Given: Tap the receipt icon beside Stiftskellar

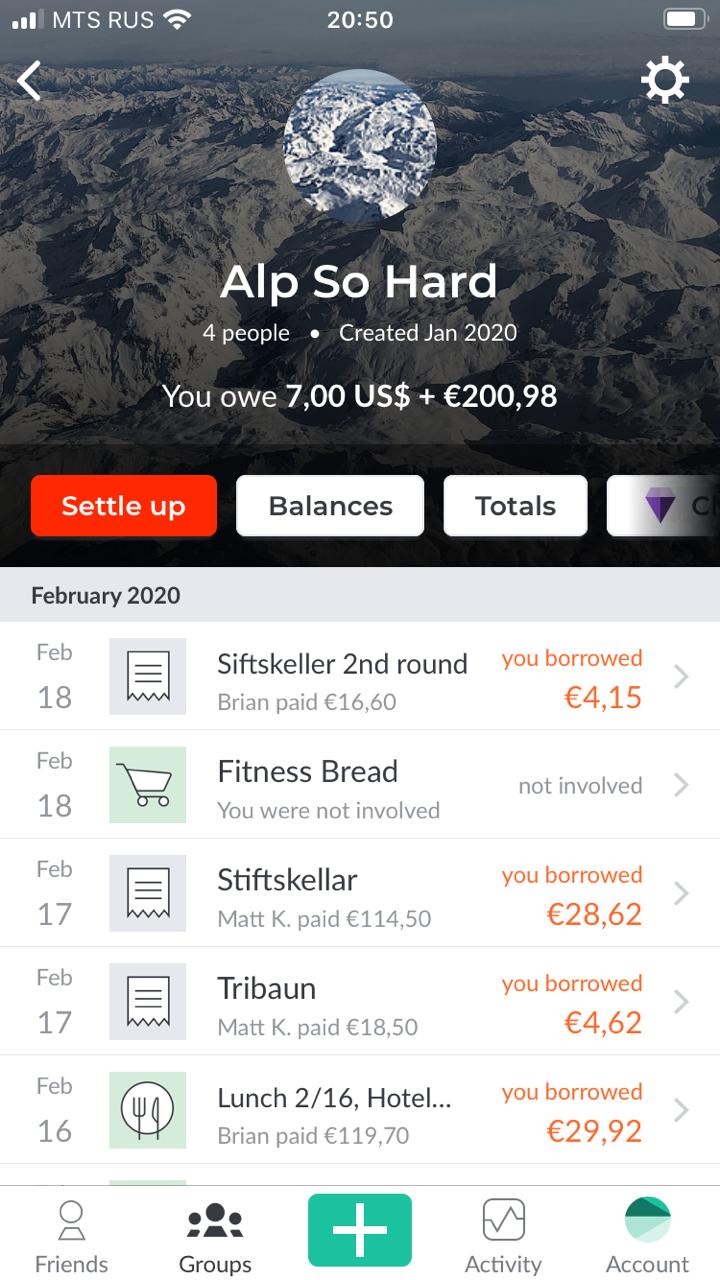Looking at the screenshot, I should point(148,893).
